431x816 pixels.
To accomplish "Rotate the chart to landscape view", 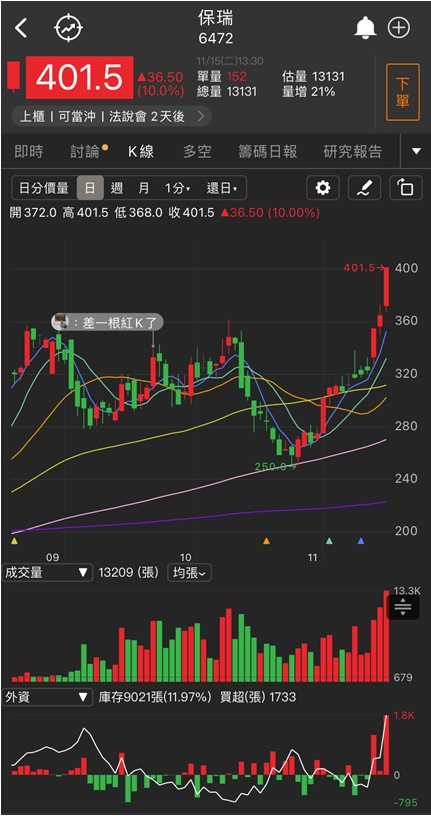I will tap(405, 188).
